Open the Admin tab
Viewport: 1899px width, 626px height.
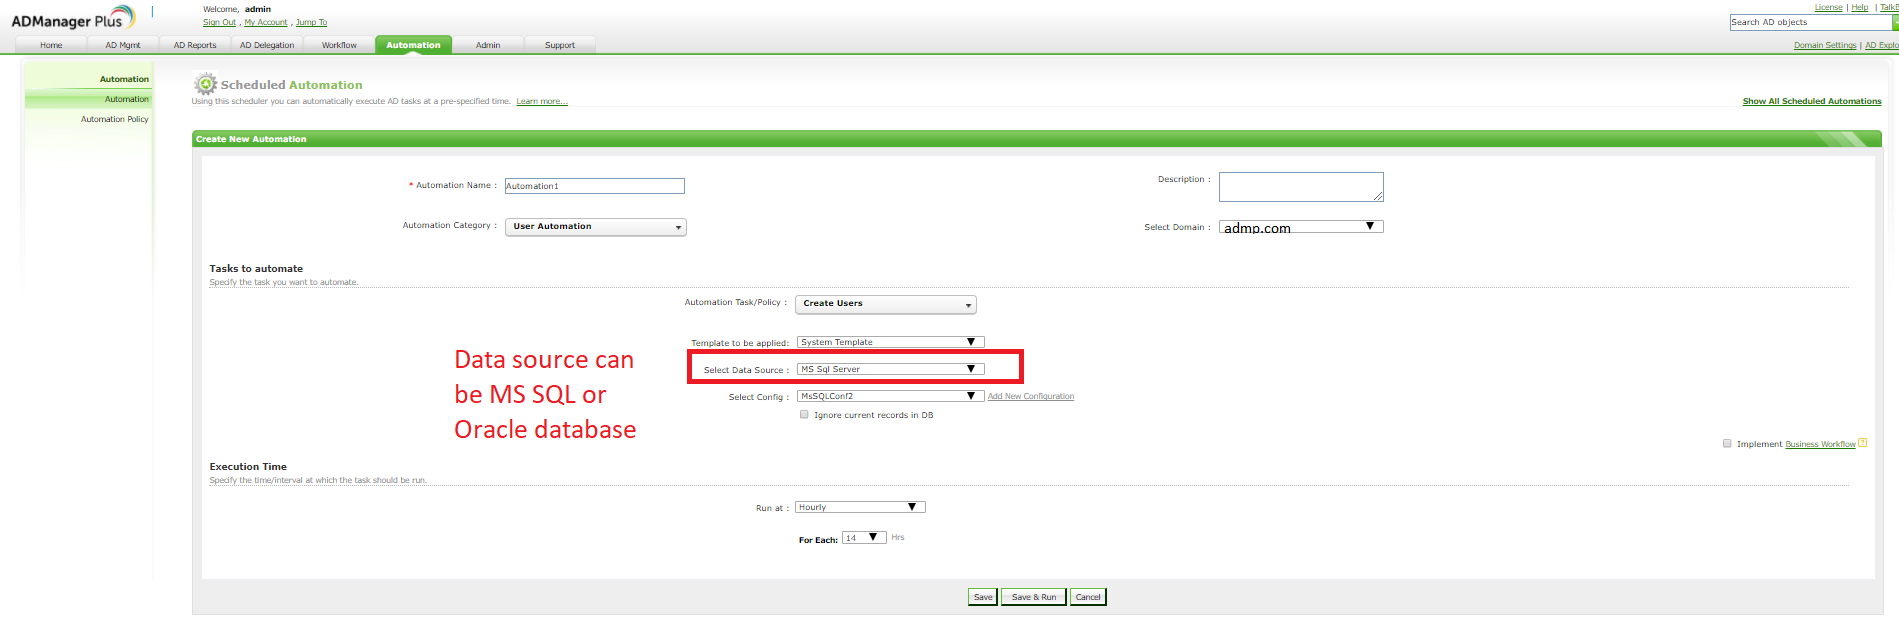488,45
